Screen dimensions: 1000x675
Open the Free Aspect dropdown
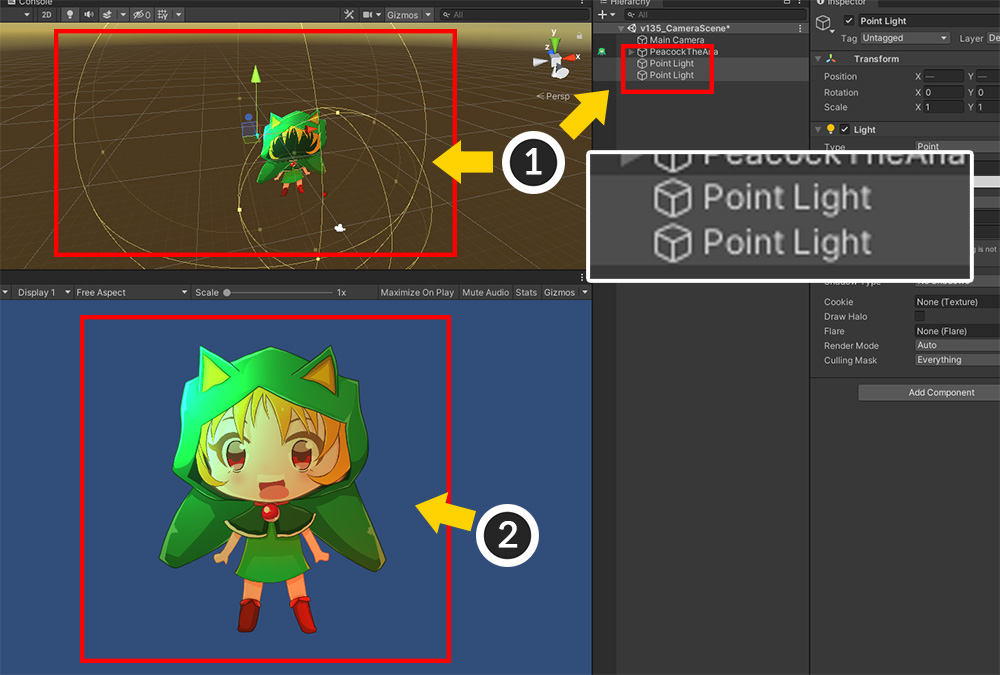click(x=132, y=292)
